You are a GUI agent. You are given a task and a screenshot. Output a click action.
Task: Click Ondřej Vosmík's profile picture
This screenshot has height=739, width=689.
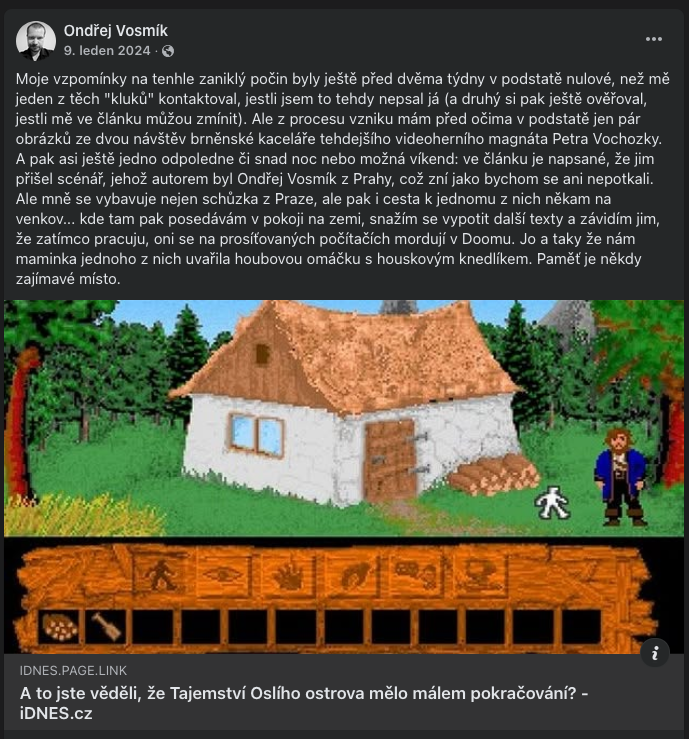pyautogui.click(x=36, y=41)
